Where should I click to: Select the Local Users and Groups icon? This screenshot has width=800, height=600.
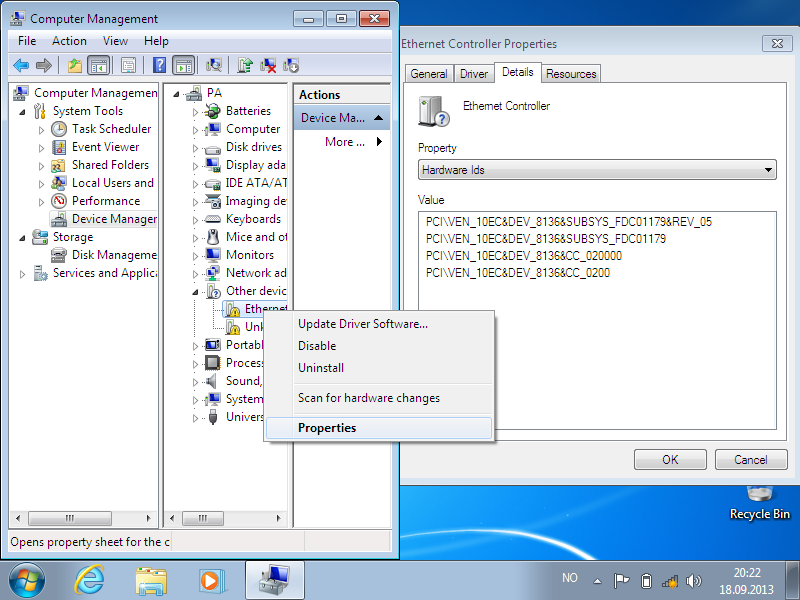[59, 183]
